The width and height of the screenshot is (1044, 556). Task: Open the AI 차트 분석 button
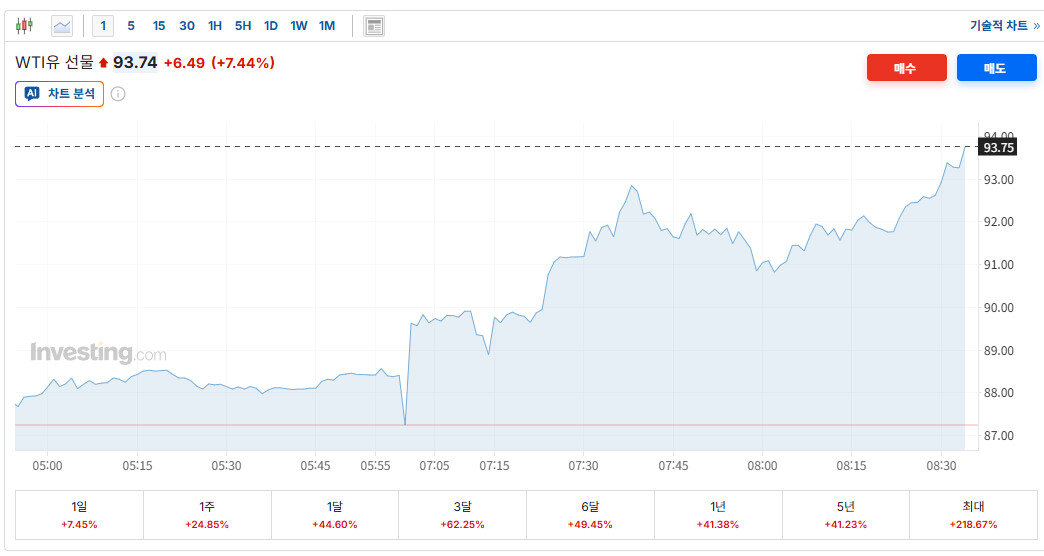60,94
